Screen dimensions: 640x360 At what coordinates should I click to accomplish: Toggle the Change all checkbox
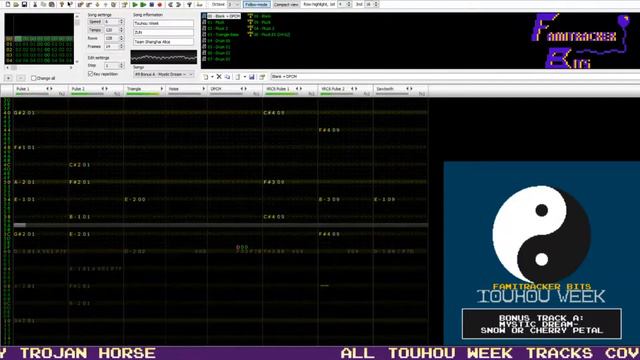[34, 78]
